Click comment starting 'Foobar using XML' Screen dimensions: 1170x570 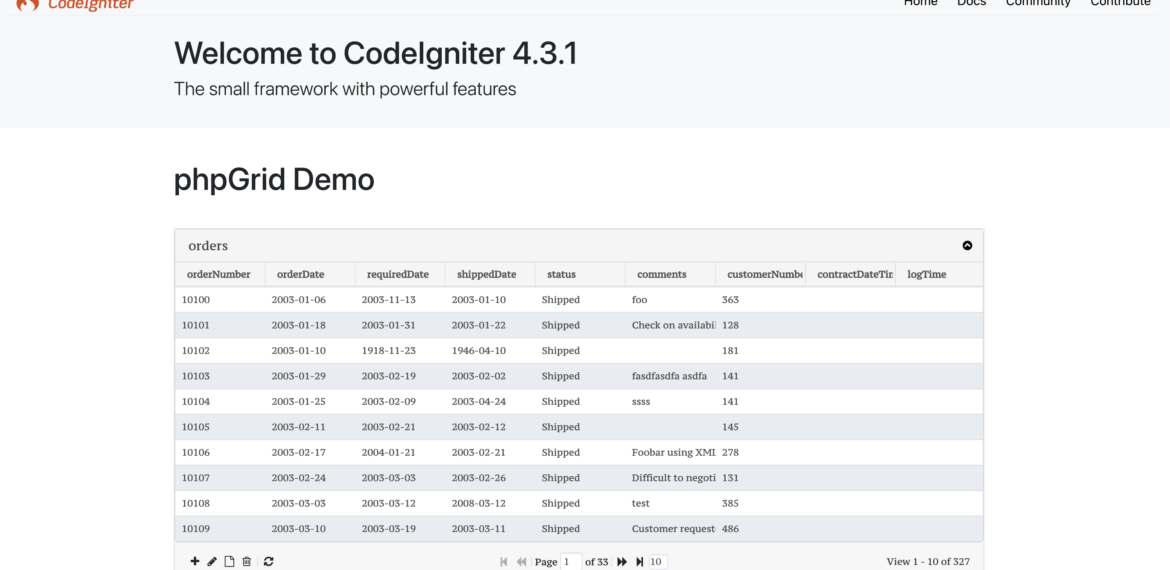(674, 452)
